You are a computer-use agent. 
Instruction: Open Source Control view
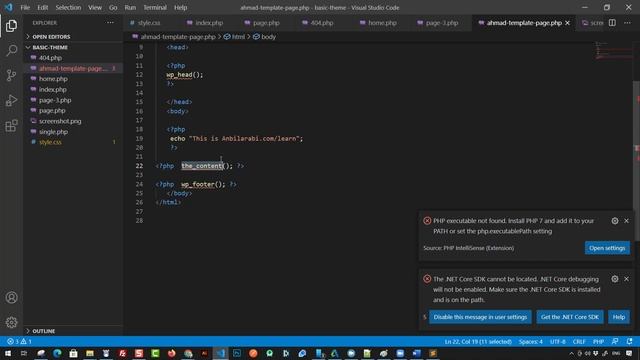pyautogui.click(x=11, y=75)
